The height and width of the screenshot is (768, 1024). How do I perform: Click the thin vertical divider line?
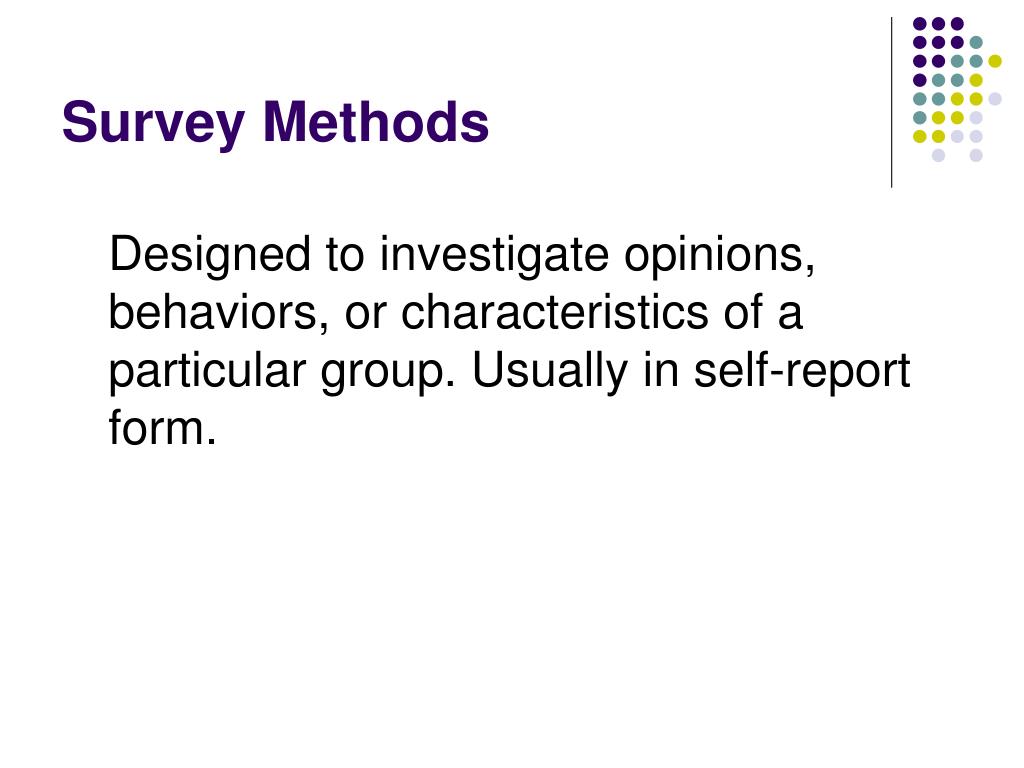[x=891, y=103]
